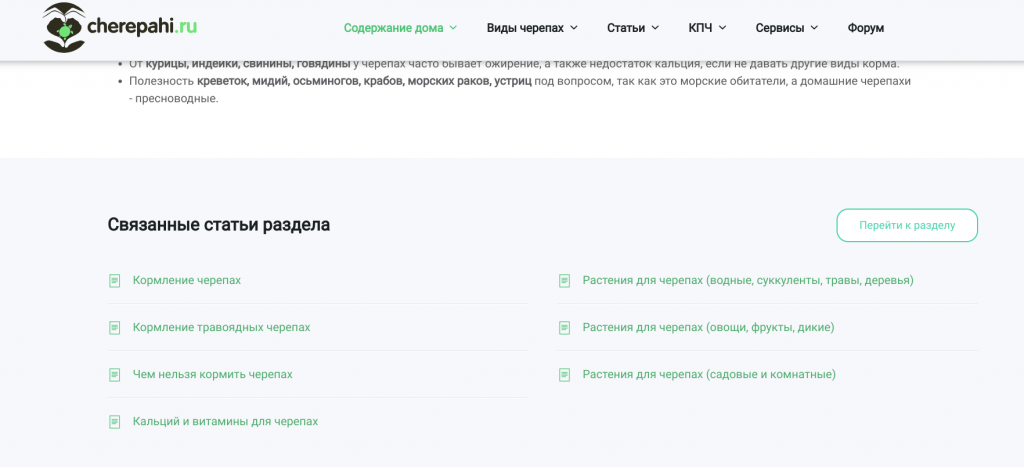
Task: Expand the Содержание дома dropdown chevron
Action: point(453,27)
